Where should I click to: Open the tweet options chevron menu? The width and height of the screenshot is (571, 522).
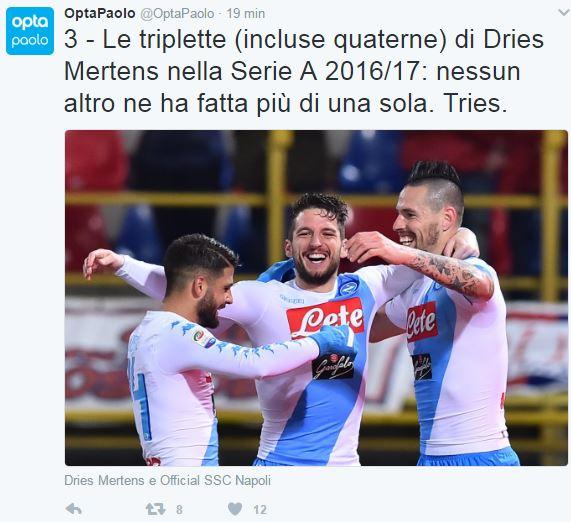click(x=564, y=13)
